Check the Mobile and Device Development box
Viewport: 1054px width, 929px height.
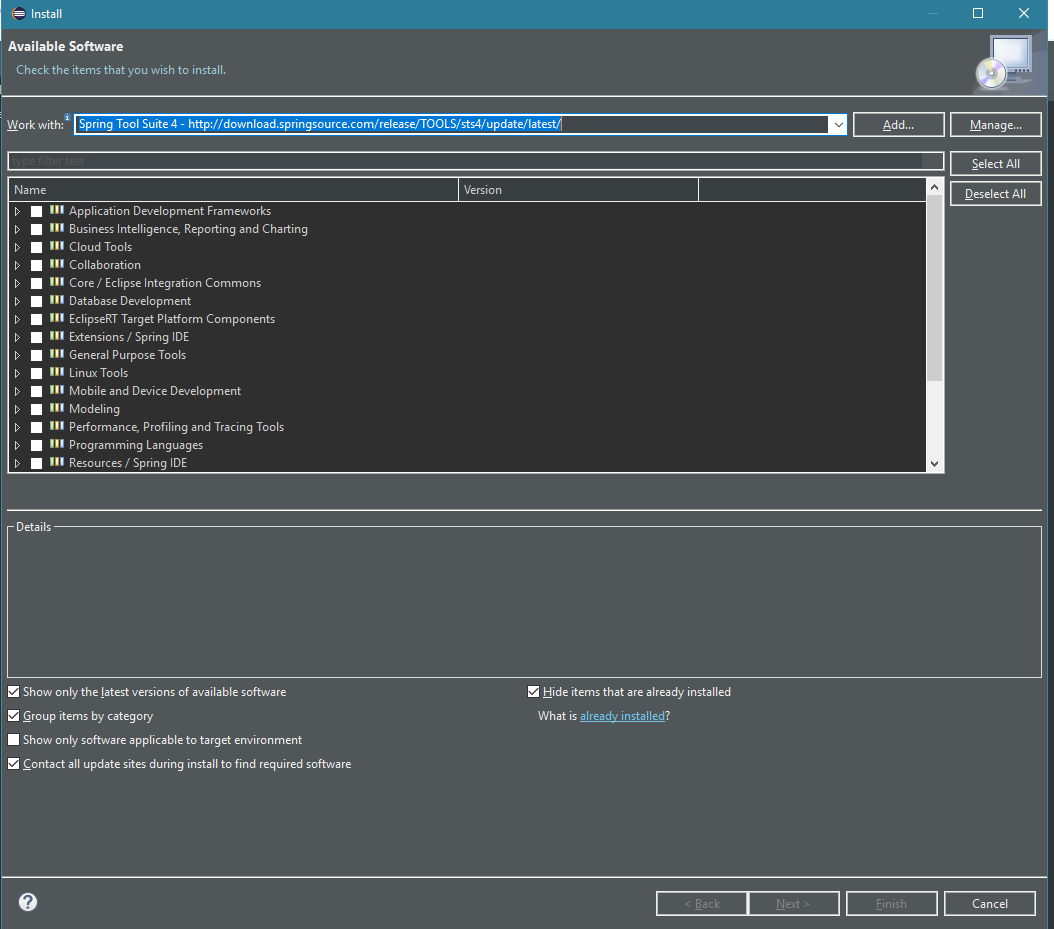(36, 391)
